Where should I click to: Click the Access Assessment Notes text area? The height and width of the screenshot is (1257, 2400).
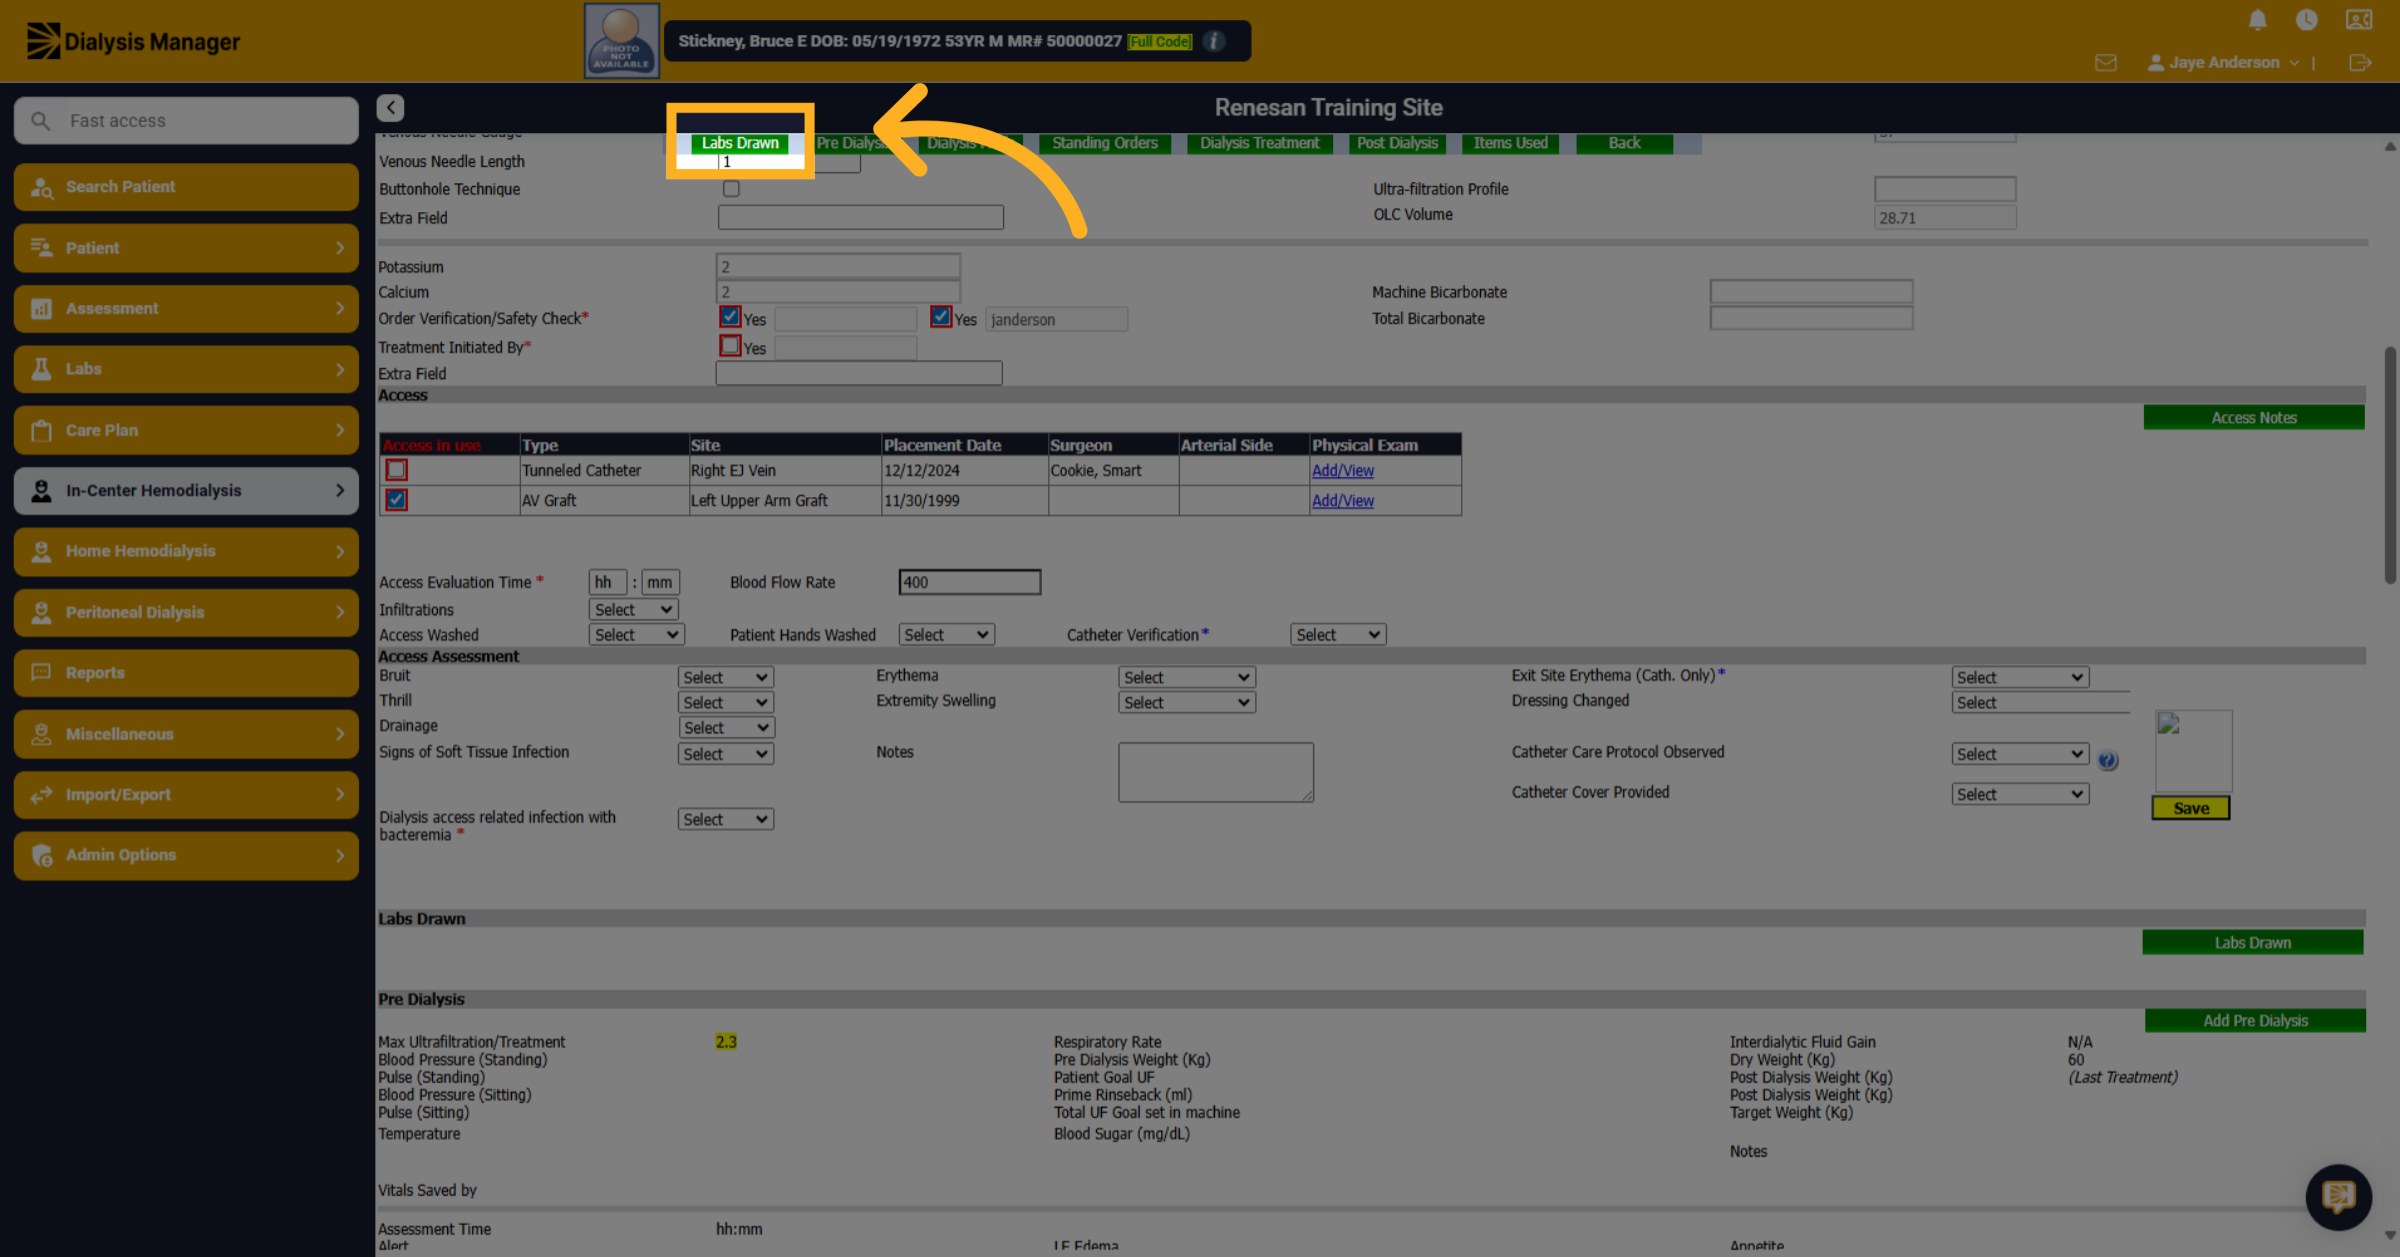[x=1215, y=772]
